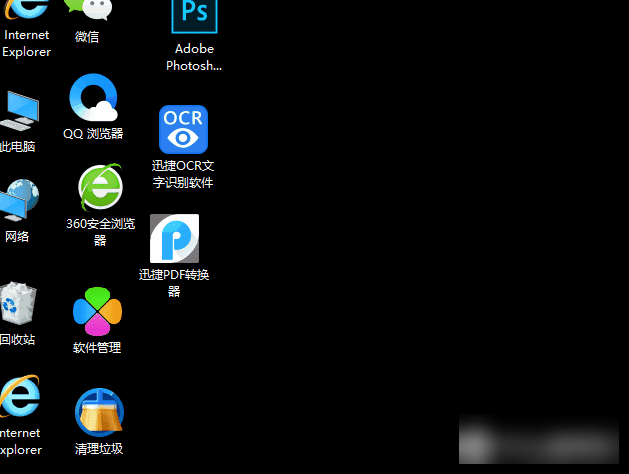Click the 清理垃圾 broom icon
This screenshot has height=474, width=629.
(x=99, y=412)
